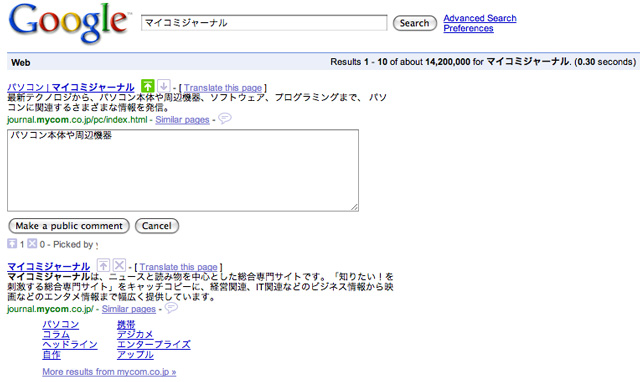This screenshot has width=640, height=382.
Task: Cancel the comment
Action: coord(157,226)
